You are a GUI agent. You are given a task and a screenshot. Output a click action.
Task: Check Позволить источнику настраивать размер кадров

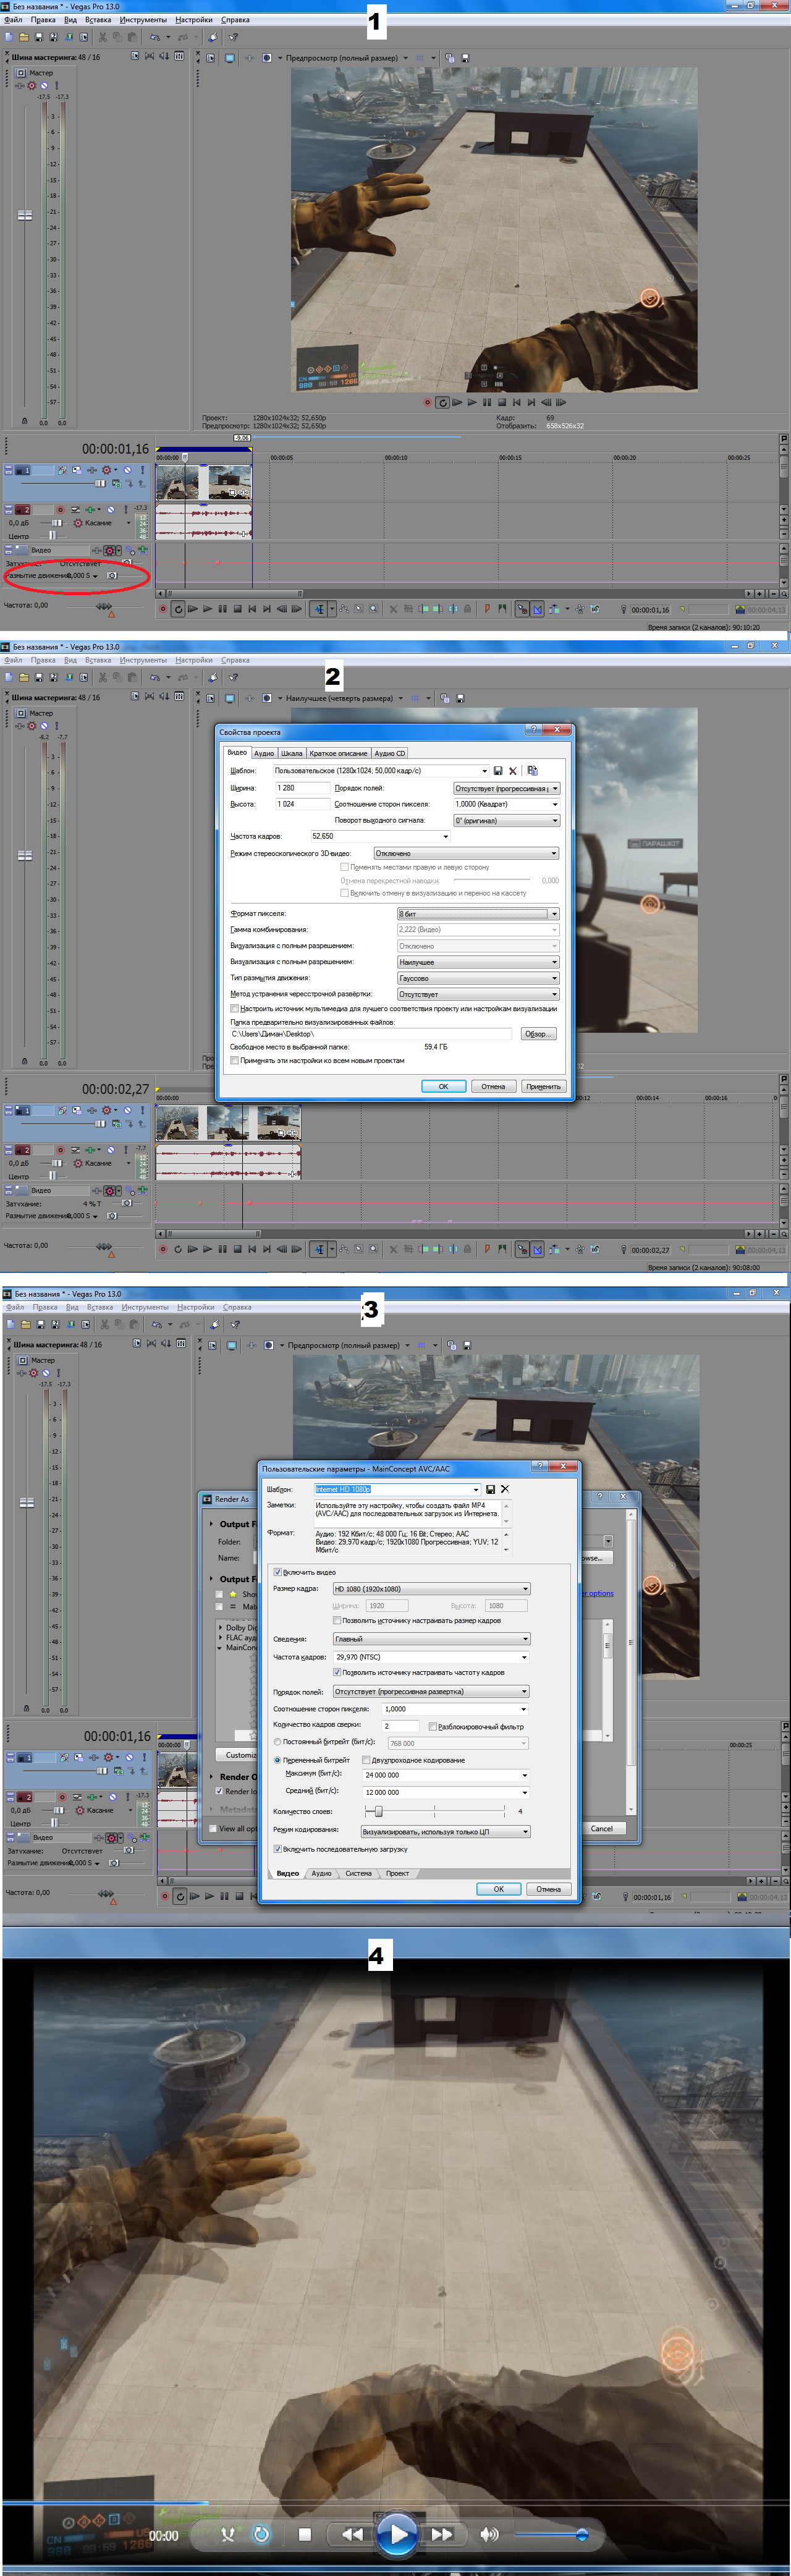337,1620
